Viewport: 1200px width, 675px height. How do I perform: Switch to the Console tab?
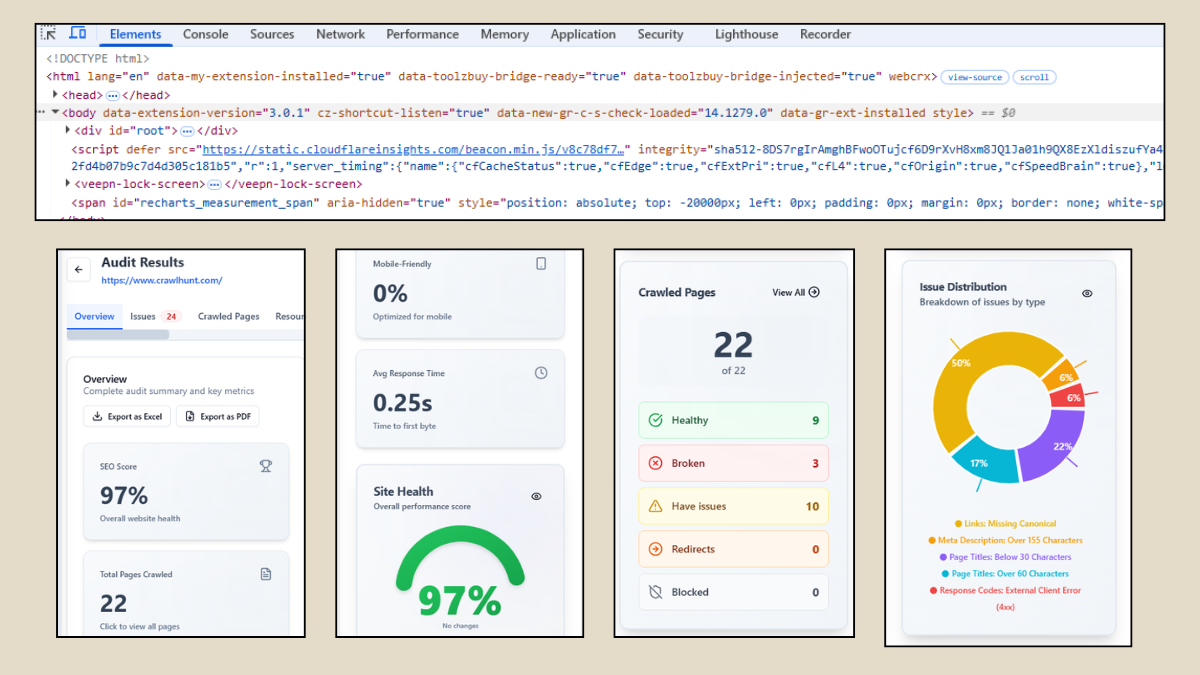[206, 34]
